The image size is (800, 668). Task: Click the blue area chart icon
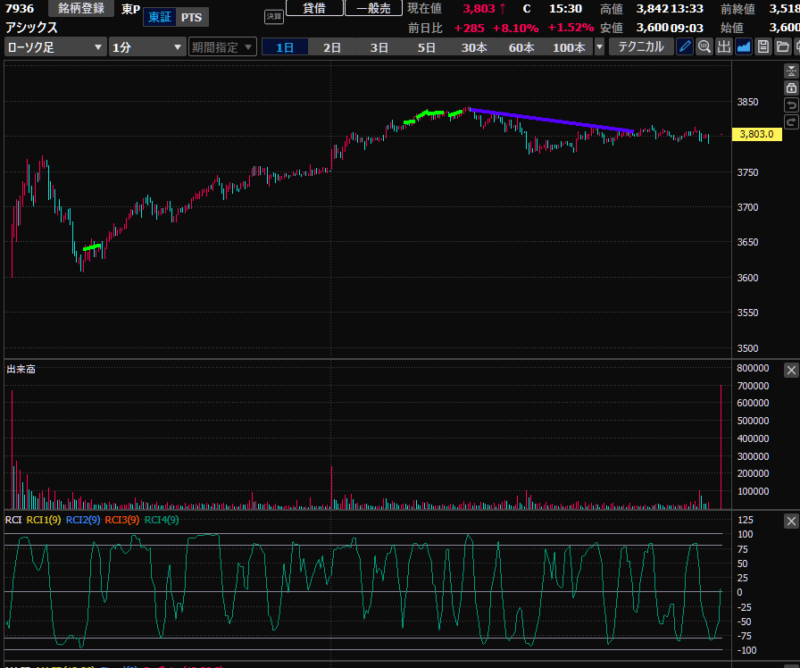pyautogui.click(x=744, y=47)
